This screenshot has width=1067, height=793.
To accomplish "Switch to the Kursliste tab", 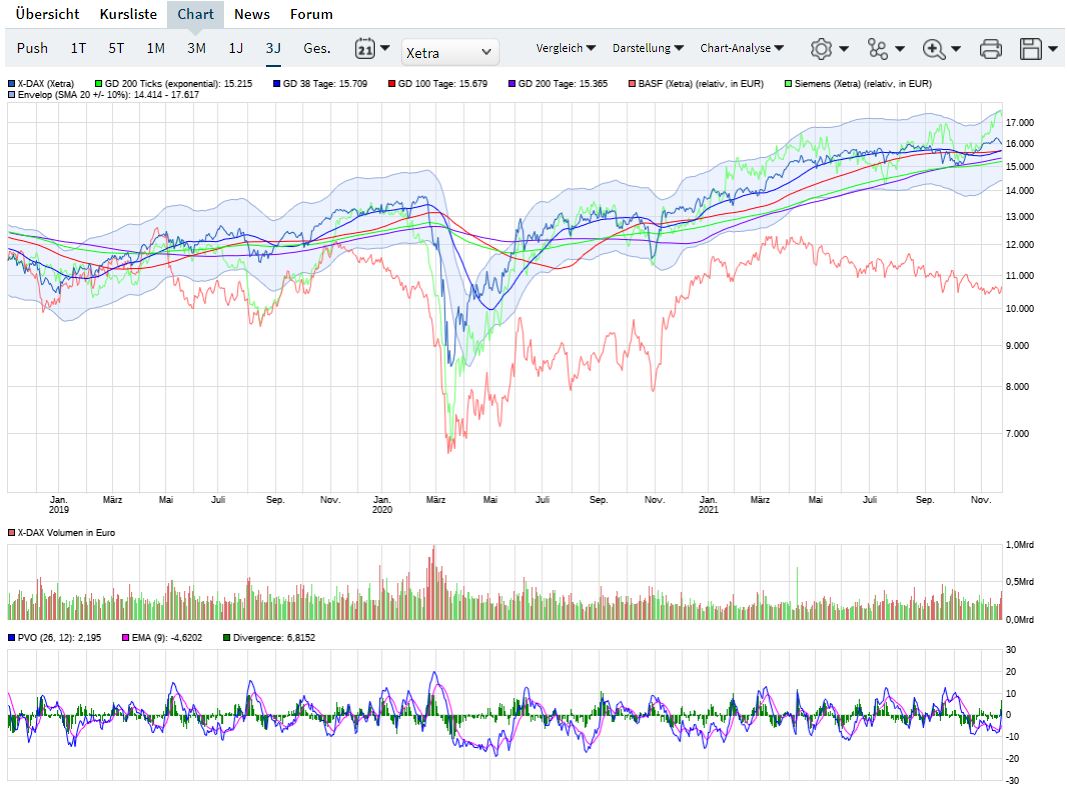I will 128,14.
